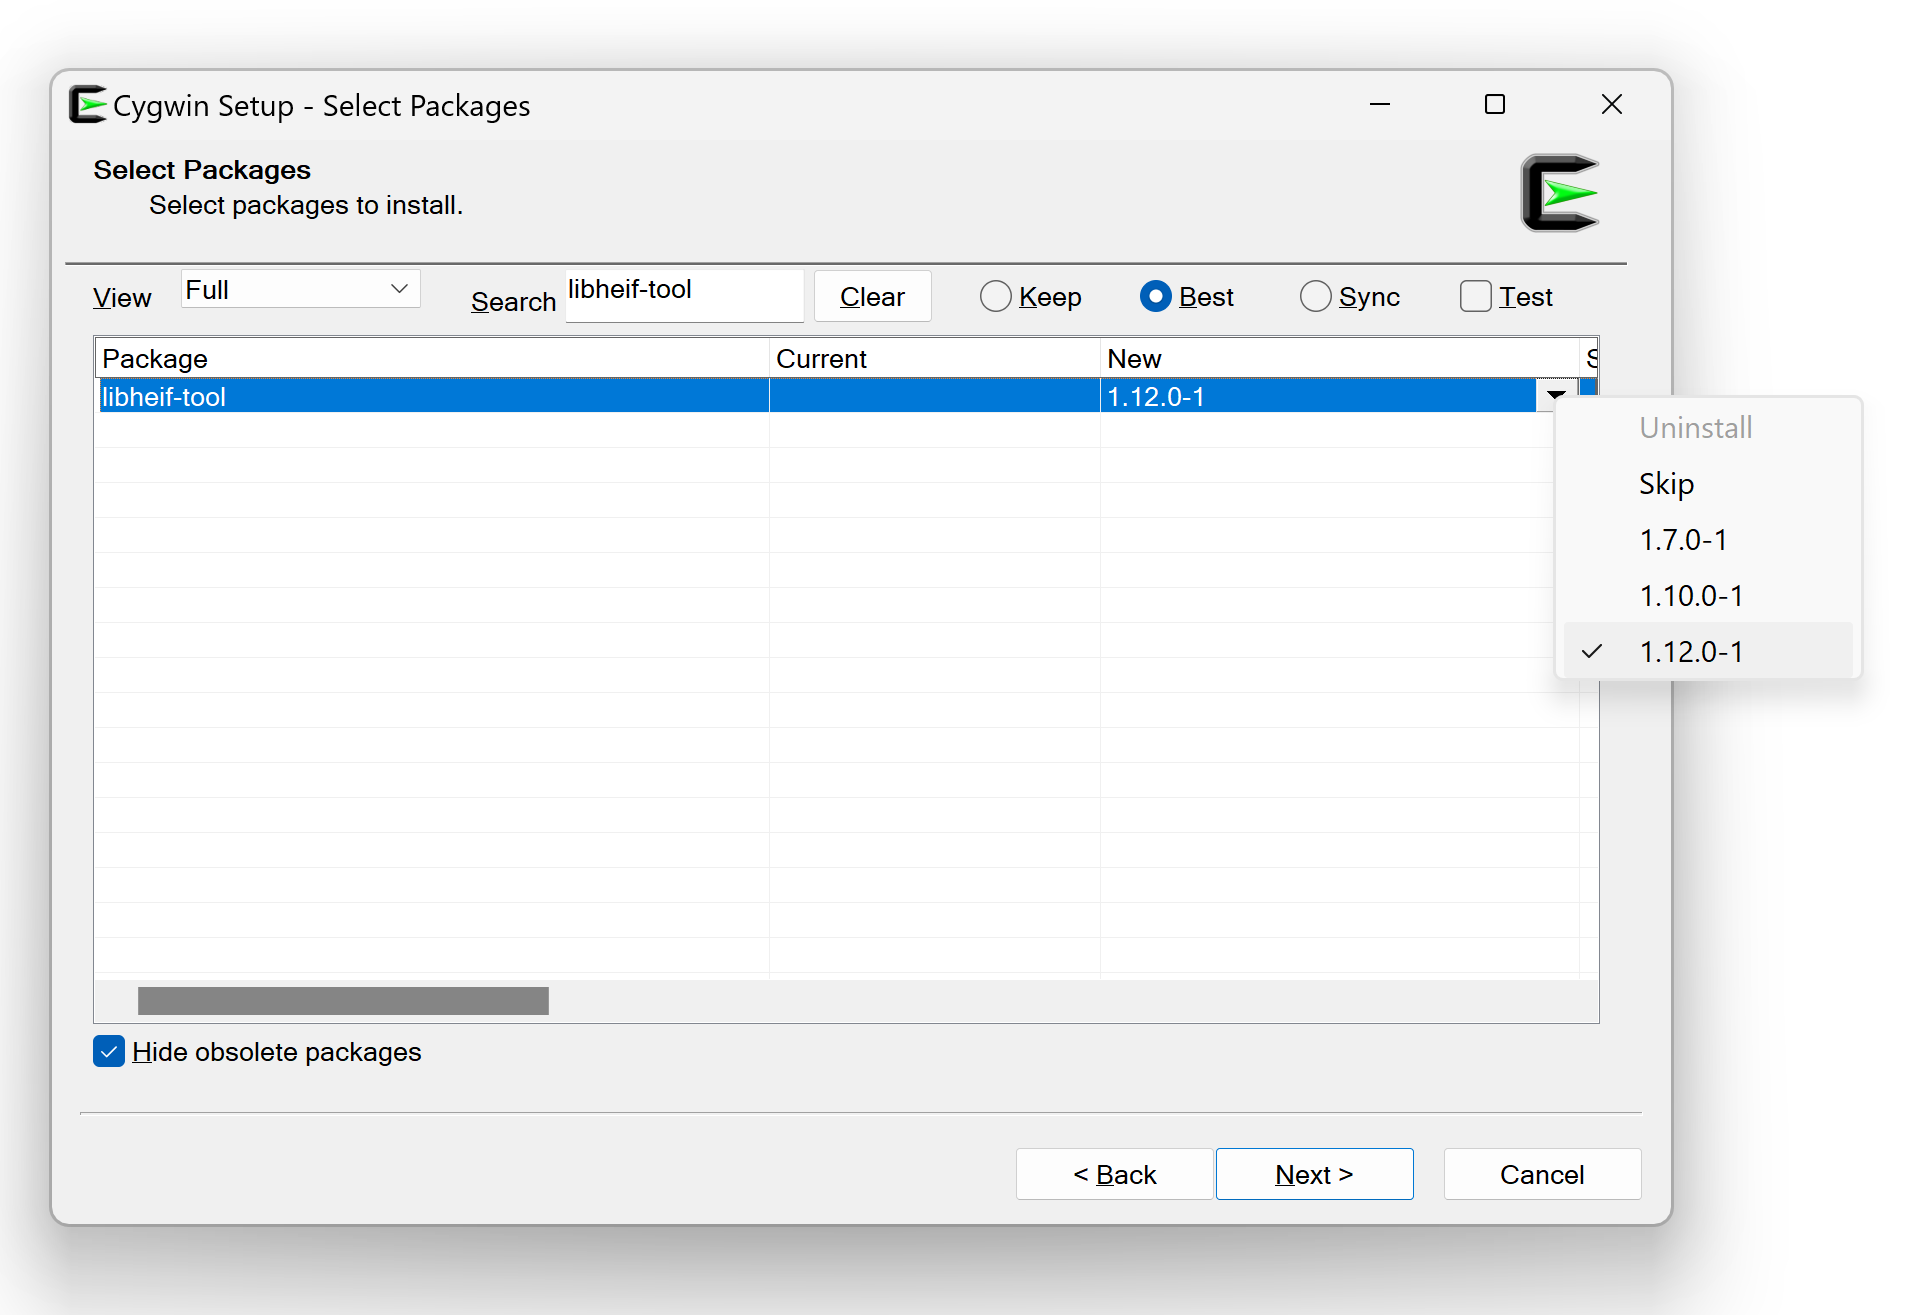Maximize the Cygwin Setup window
This screenshot has height=1315, width=1915.
[1495, 104]
